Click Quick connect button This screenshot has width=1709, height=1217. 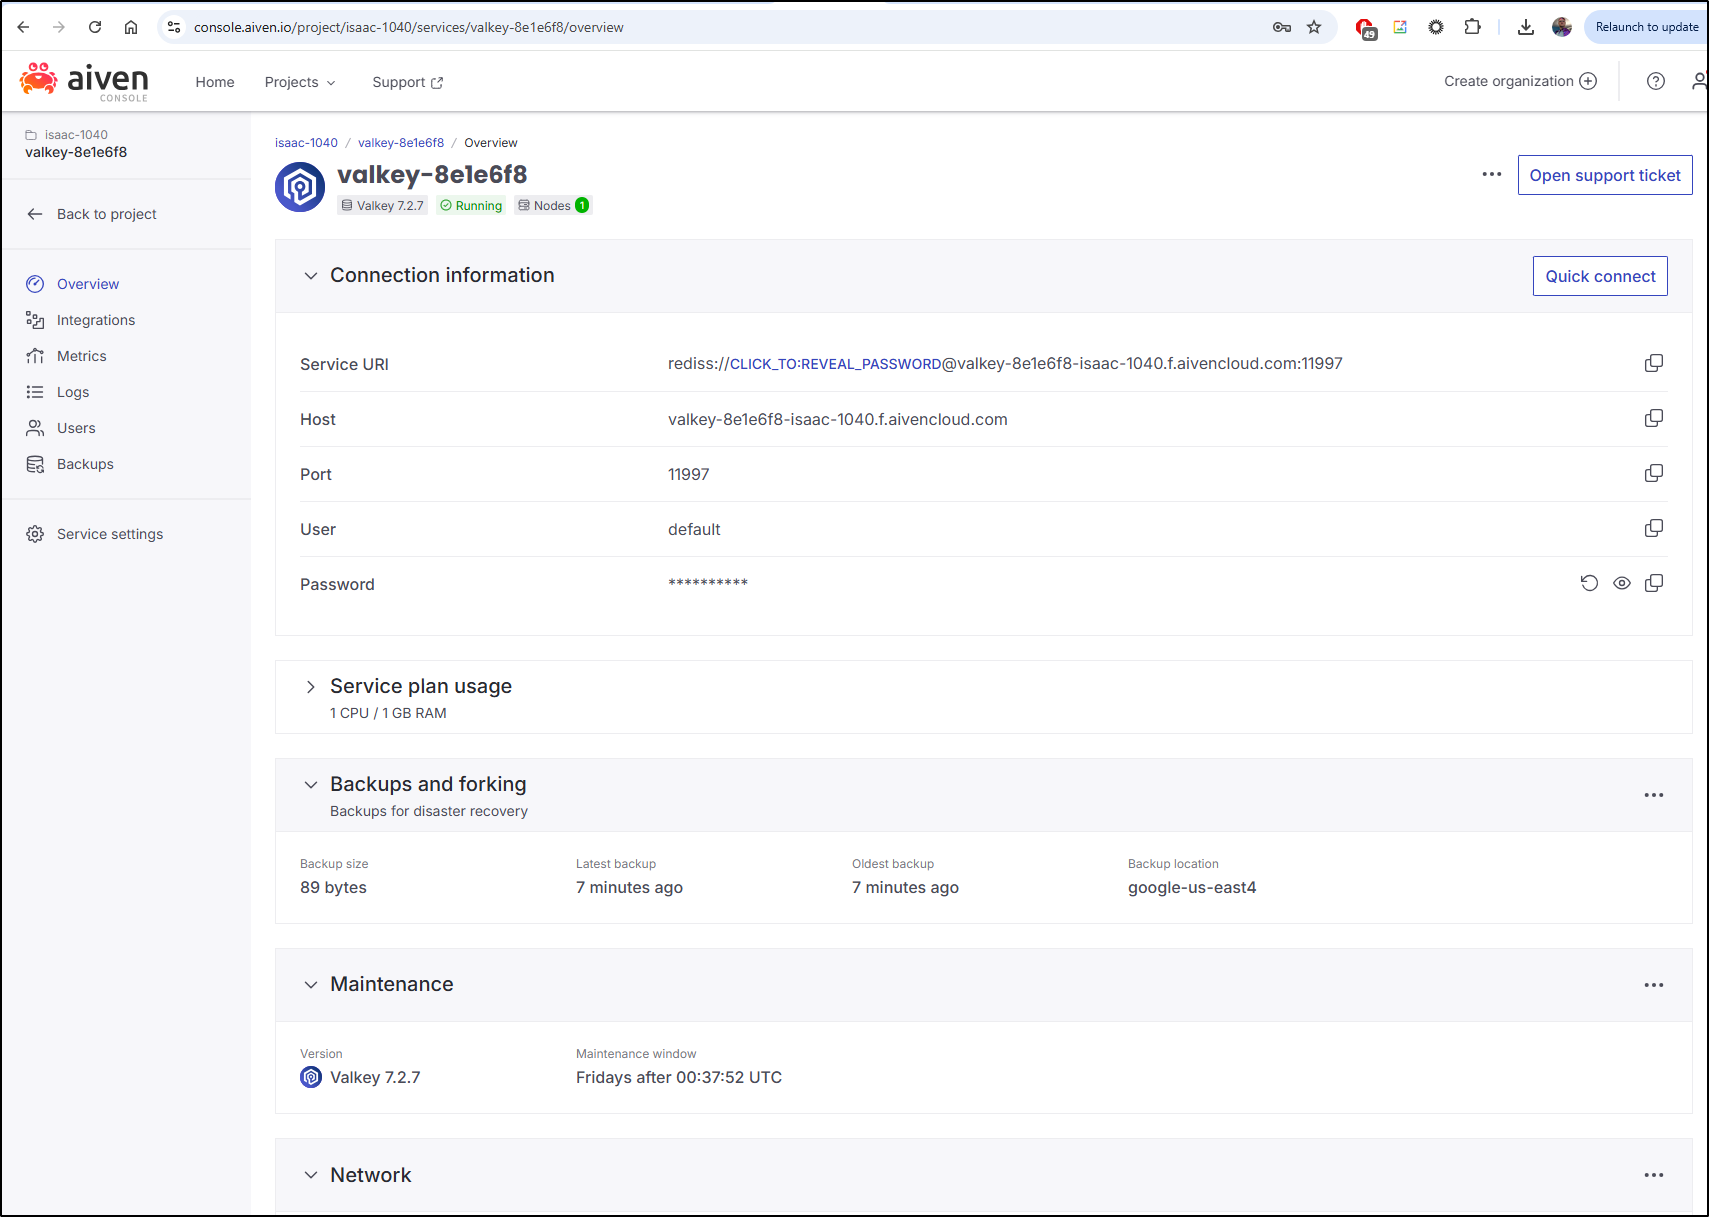[1600, 276]
